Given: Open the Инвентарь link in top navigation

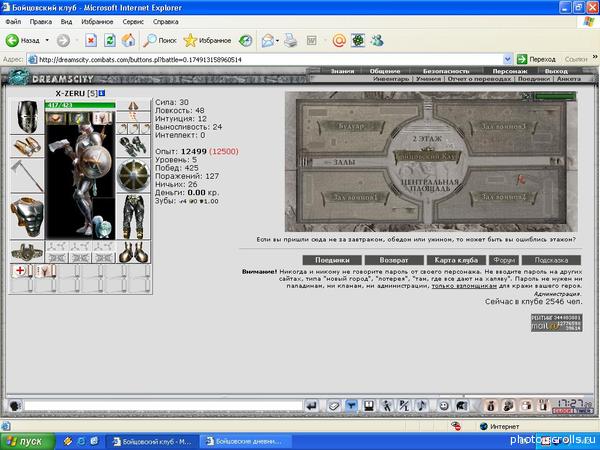Looking at the screenshot, I should (x=391, y=79).
